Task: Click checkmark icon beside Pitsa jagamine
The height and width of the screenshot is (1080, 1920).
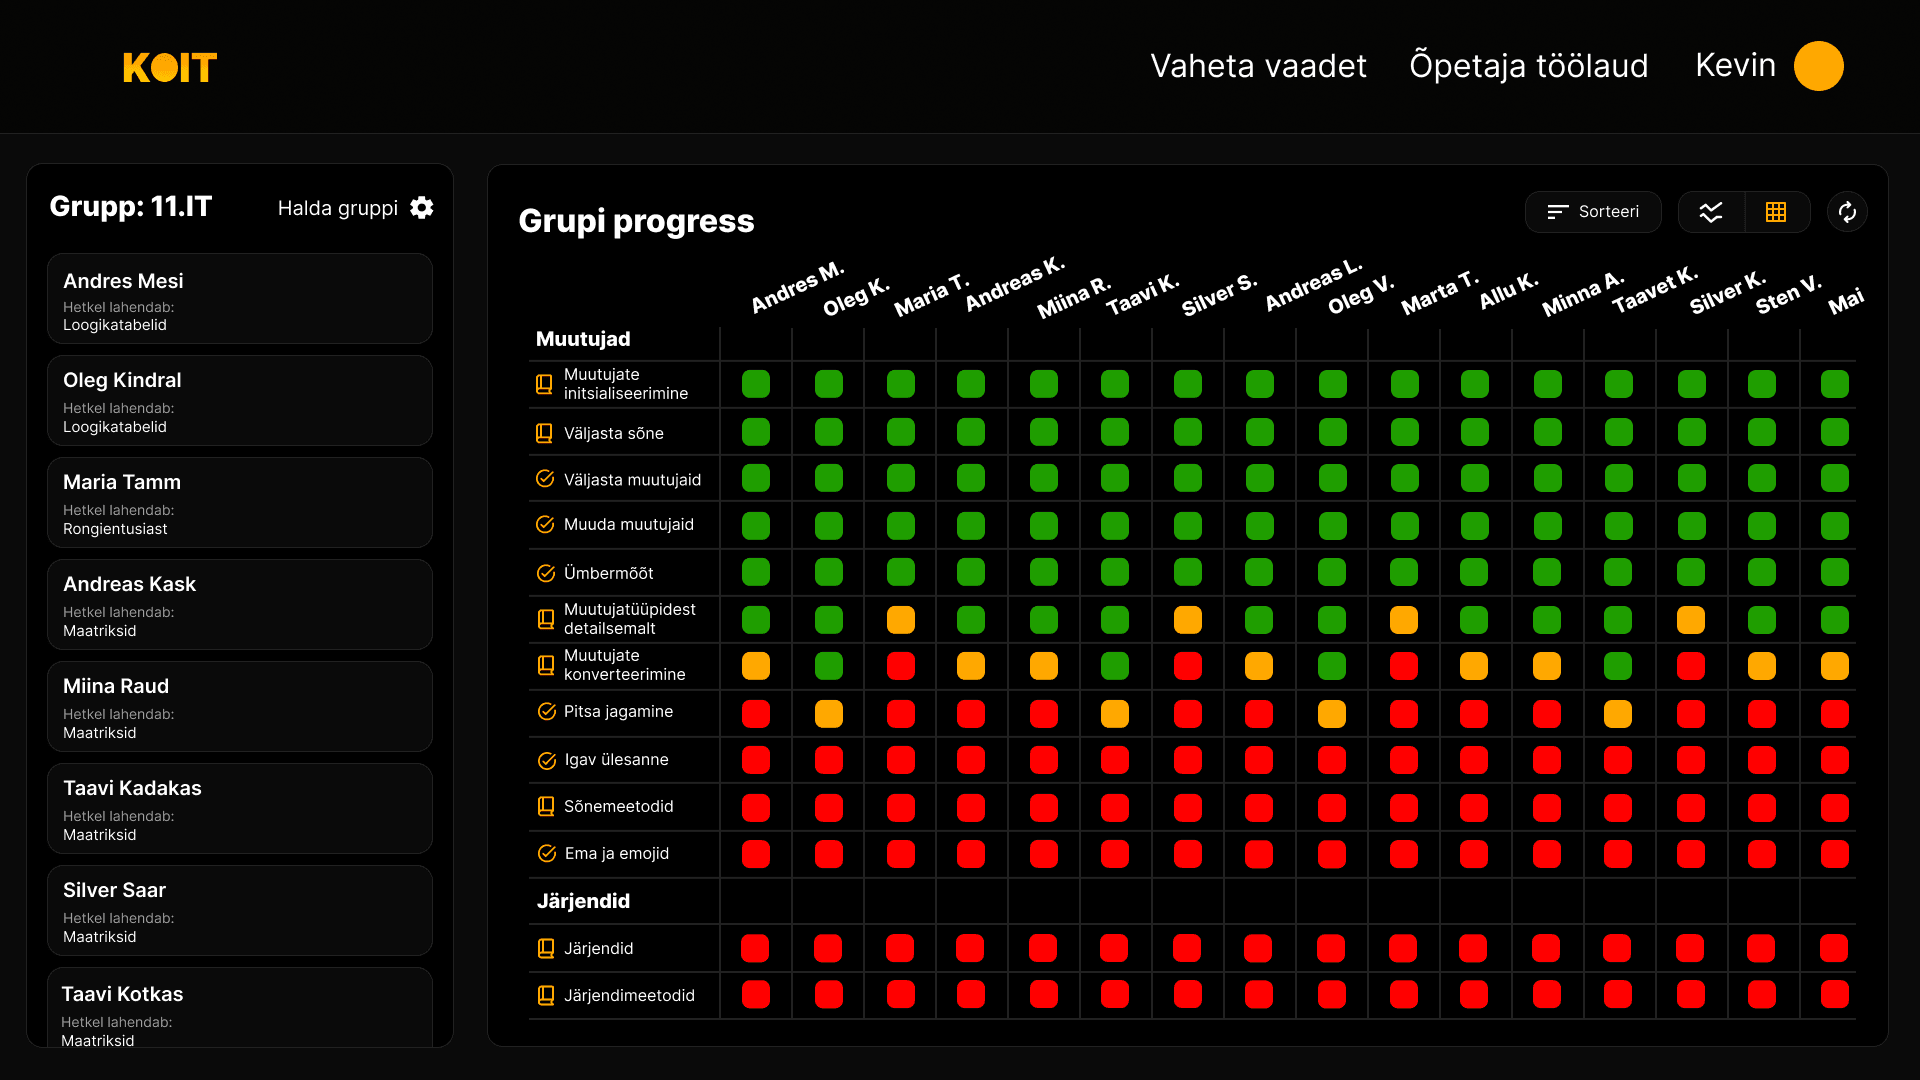Action: pos(546,711)
